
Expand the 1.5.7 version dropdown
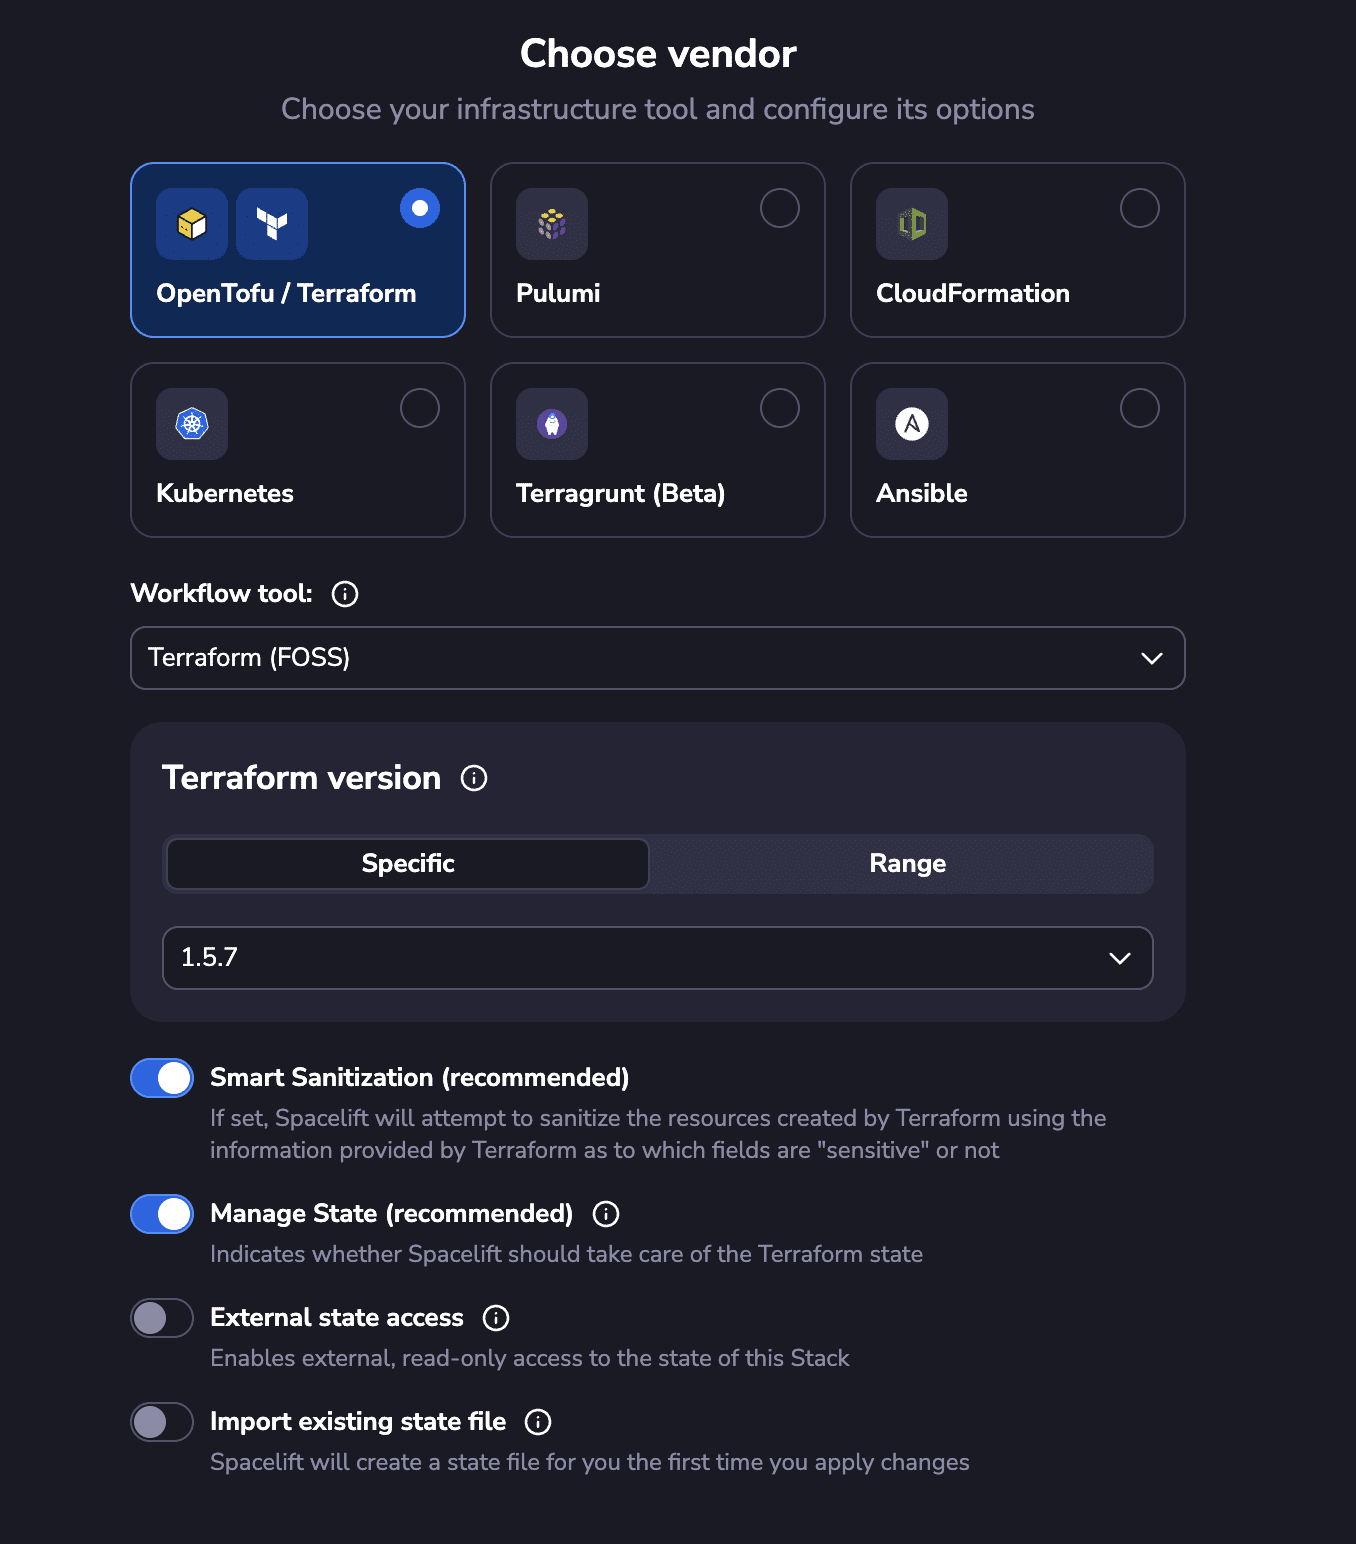[658, 958]
